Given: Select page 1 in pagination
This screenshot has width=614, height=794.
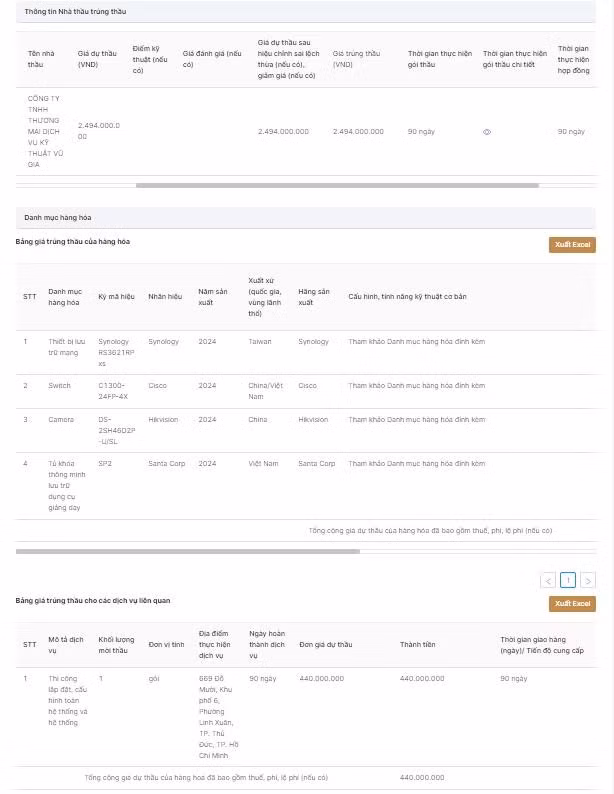Looking at the screenshot, I should tap(567, 580).
